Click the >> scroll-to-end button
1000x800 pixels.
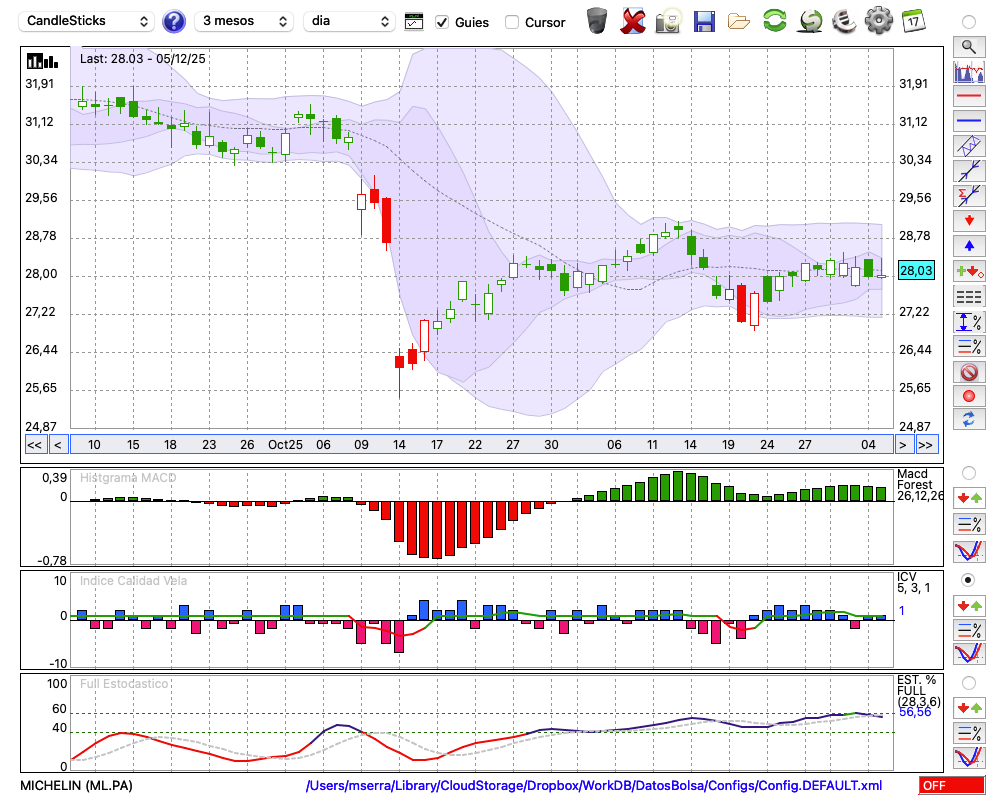[x=926, y=445]
